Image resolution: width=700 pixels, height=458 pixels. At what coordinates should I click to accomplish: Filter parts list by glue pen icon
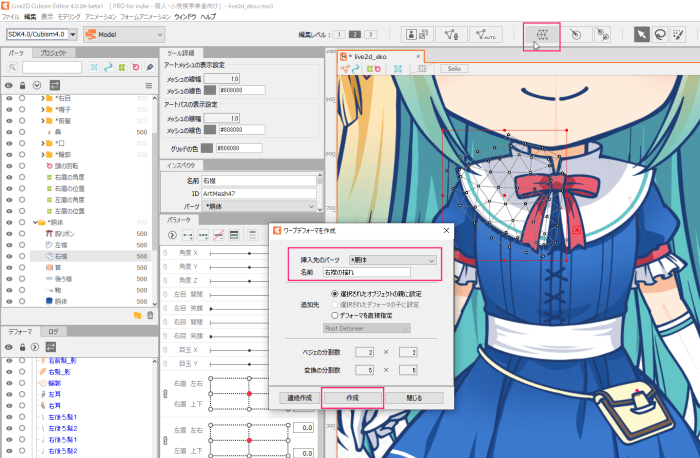150,67
